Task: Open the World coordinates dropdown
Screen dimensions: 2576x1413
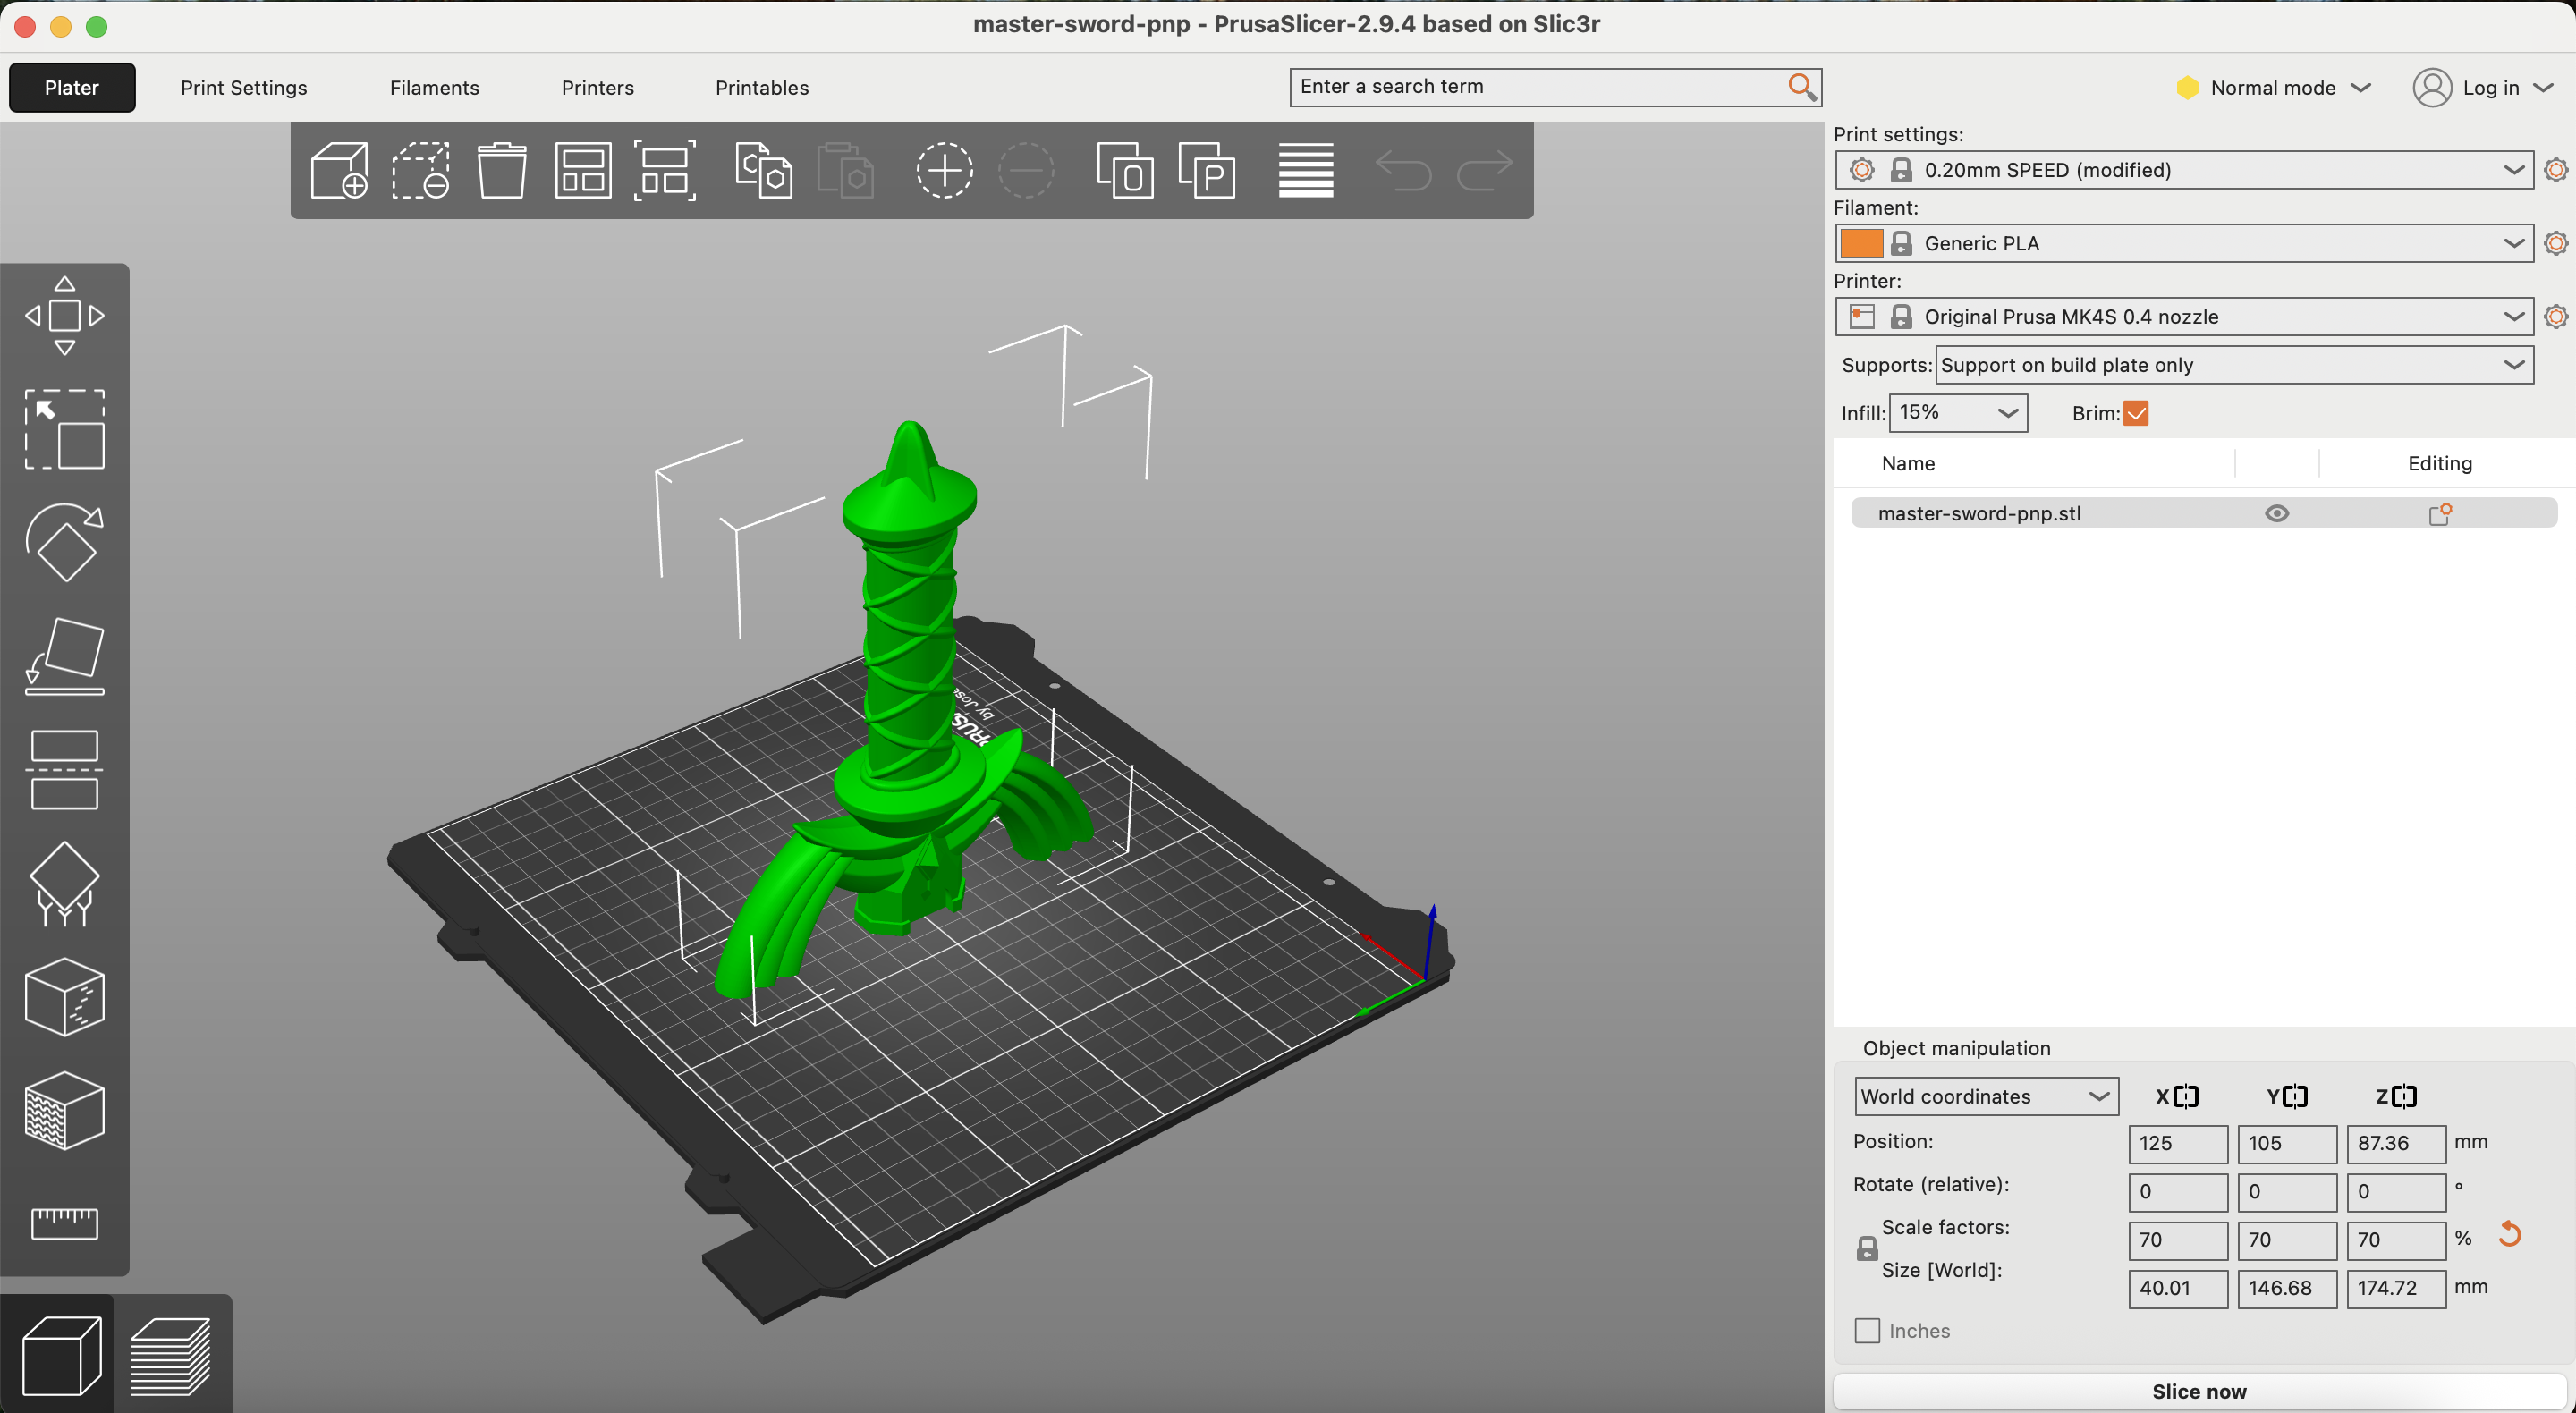Action: click(x=1985, y=1096)
